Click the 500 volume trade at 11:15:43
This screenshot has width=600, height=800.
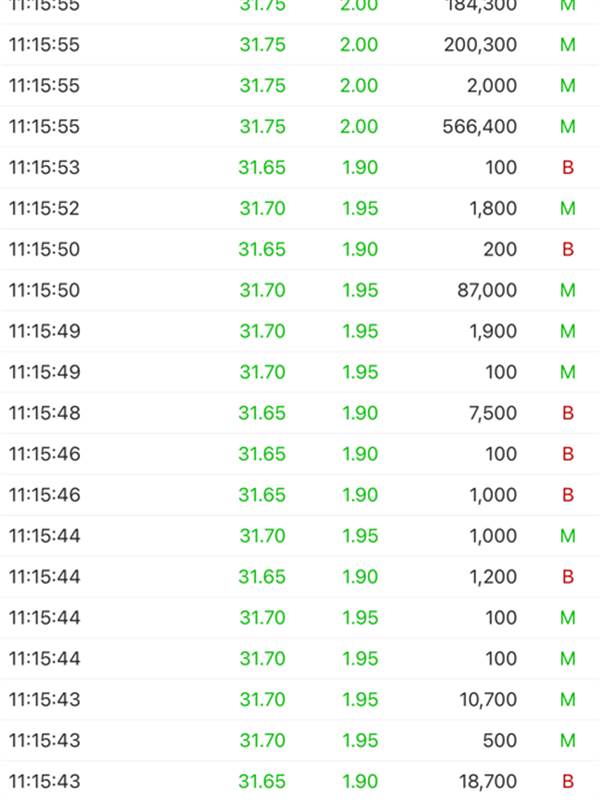pyautogui.click(x=300, y=740)
